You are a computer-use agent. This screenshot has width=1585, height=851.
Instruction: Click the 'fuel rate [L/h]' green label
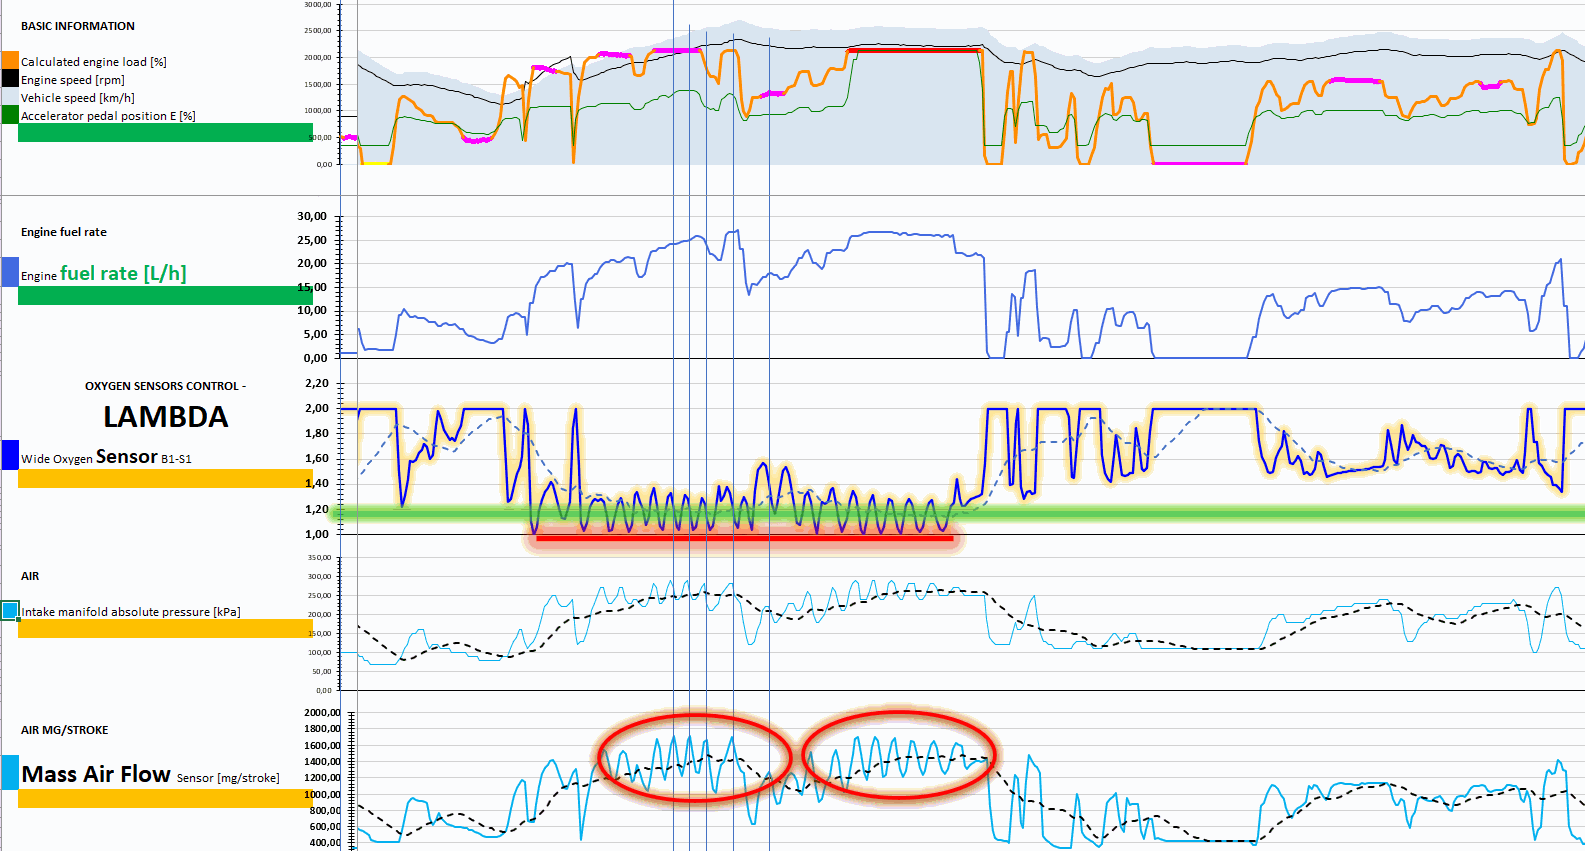pyautogui.click(x=123, y=274)
